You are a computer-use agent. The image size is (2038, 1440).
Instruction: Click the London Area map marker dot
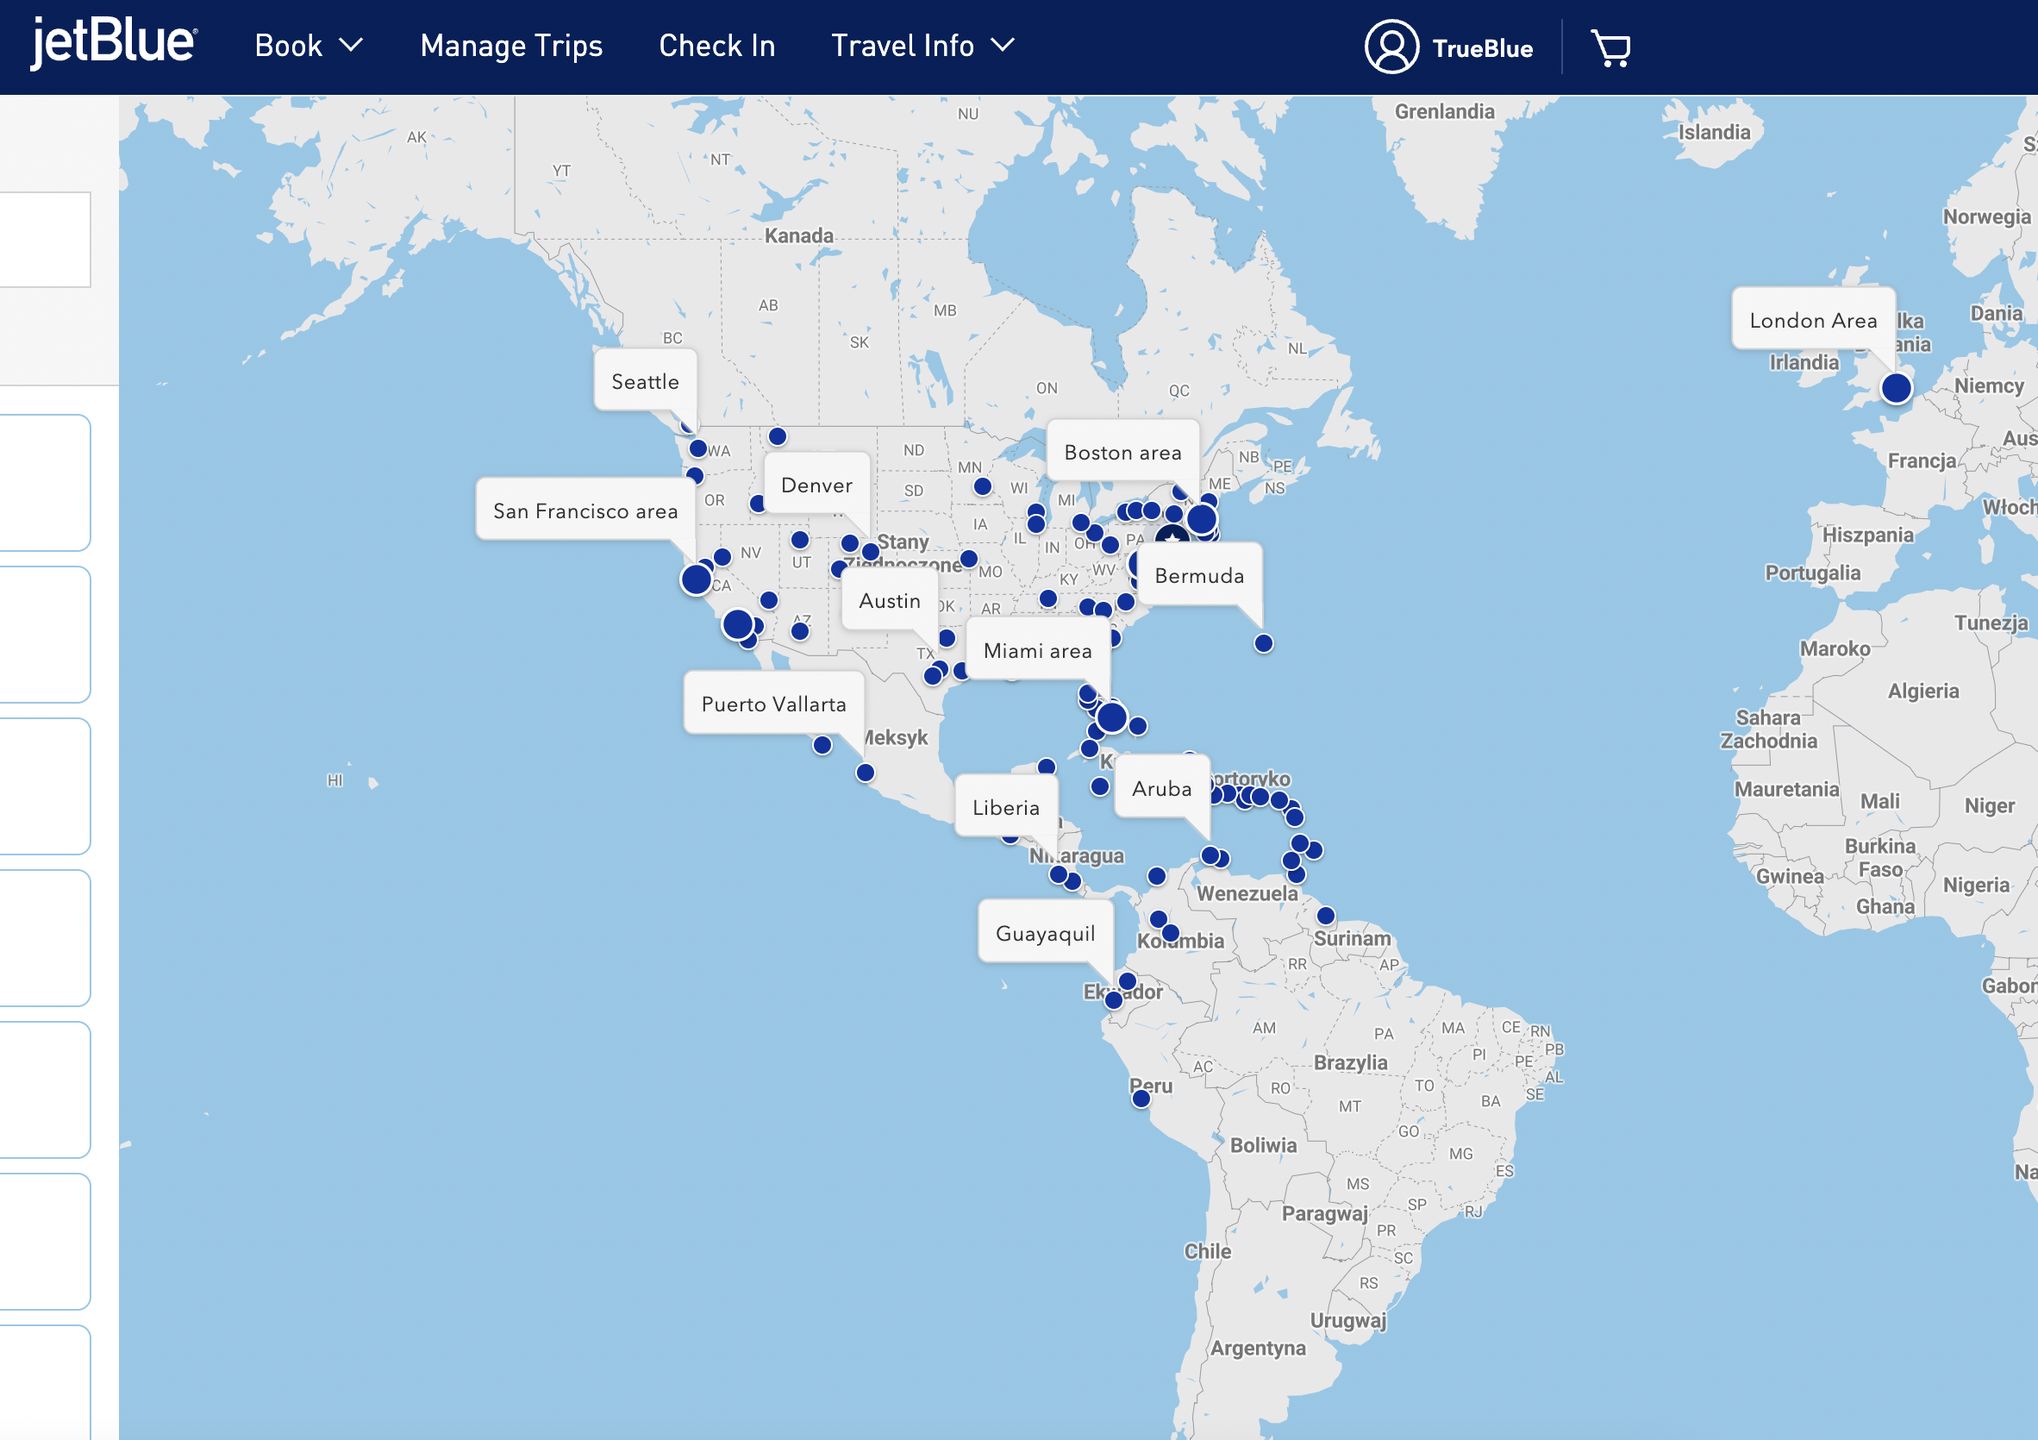pyautogui.click(x=1895, y=388)
